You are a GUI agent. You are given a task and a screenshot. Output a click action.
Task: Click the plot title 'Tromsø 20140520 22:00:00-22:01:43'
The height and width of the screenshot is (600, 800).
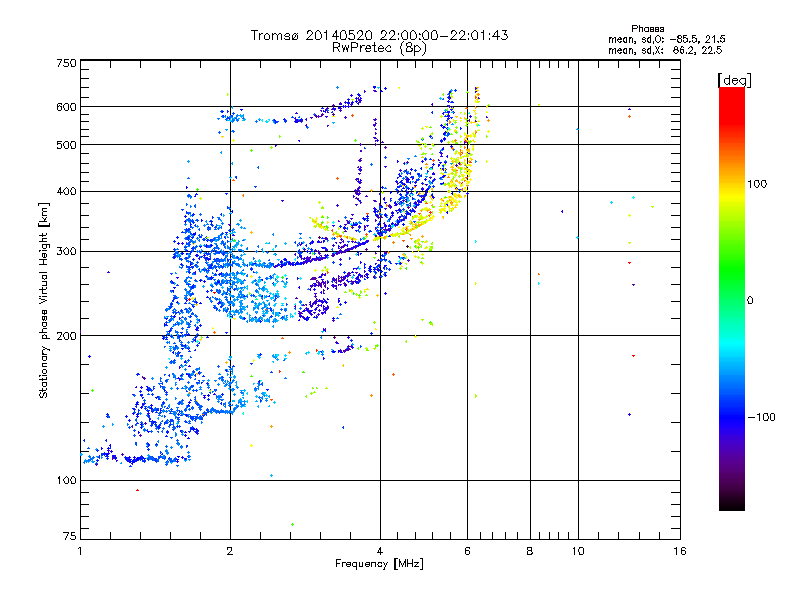pos(379,35)
